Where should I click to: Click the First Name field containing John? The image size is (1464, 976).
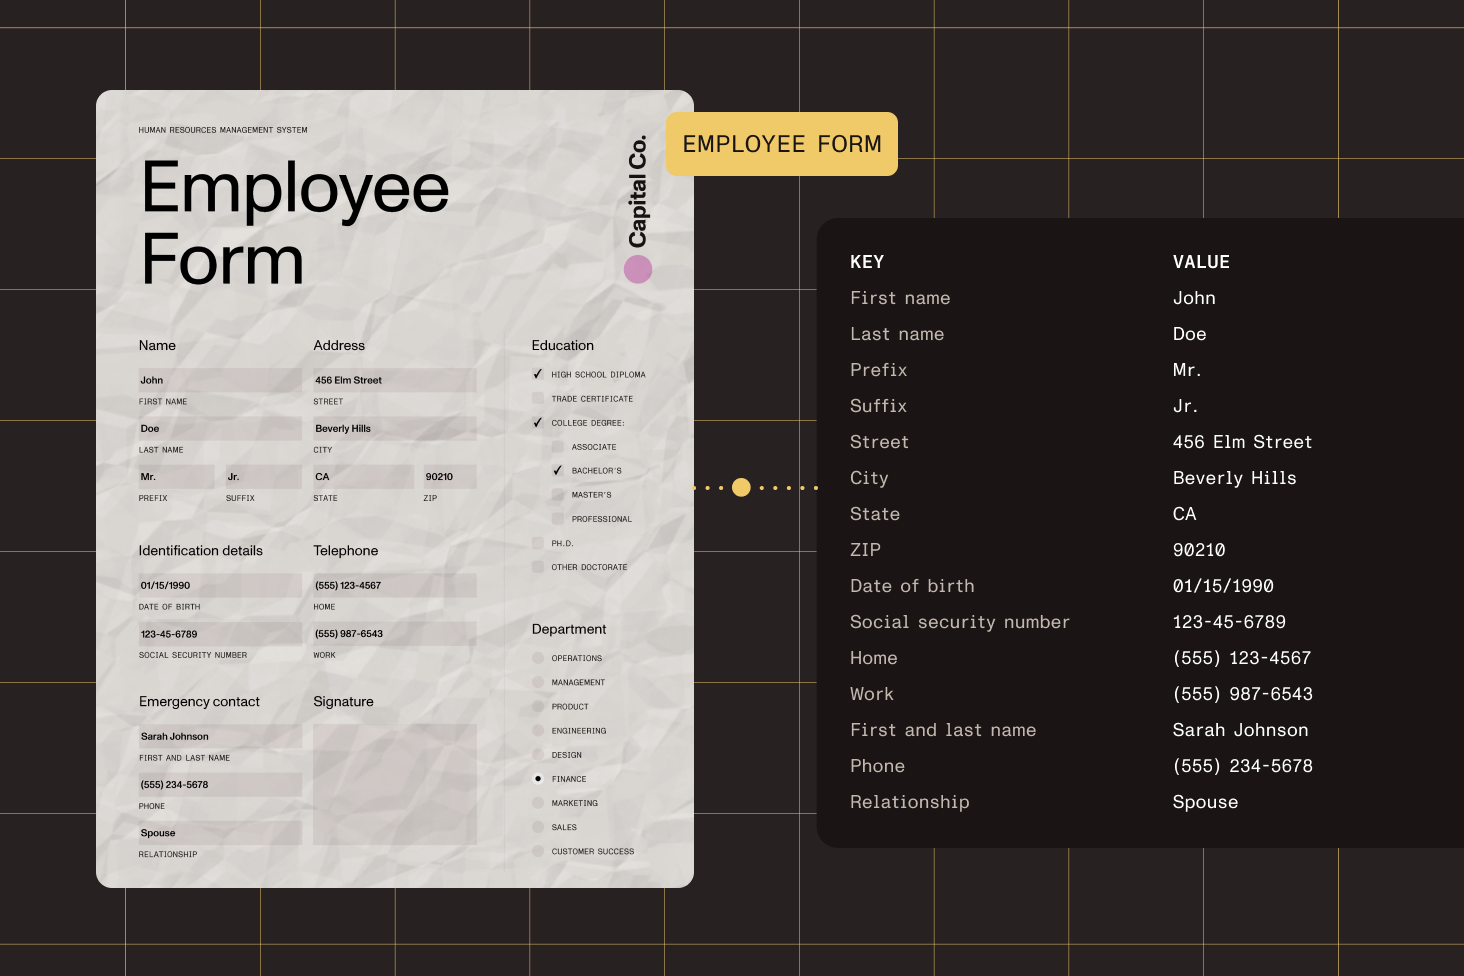(x=218, y=380)
